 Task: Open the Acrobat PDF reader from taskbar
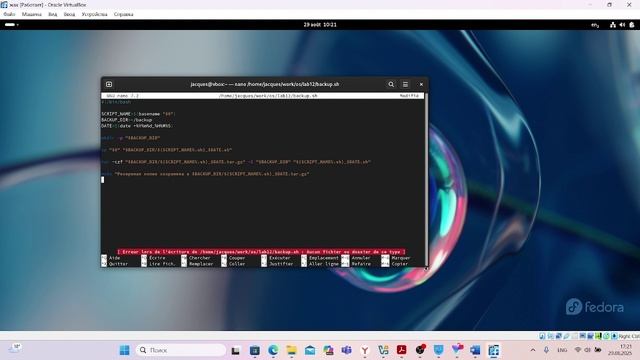coord(402,350)
